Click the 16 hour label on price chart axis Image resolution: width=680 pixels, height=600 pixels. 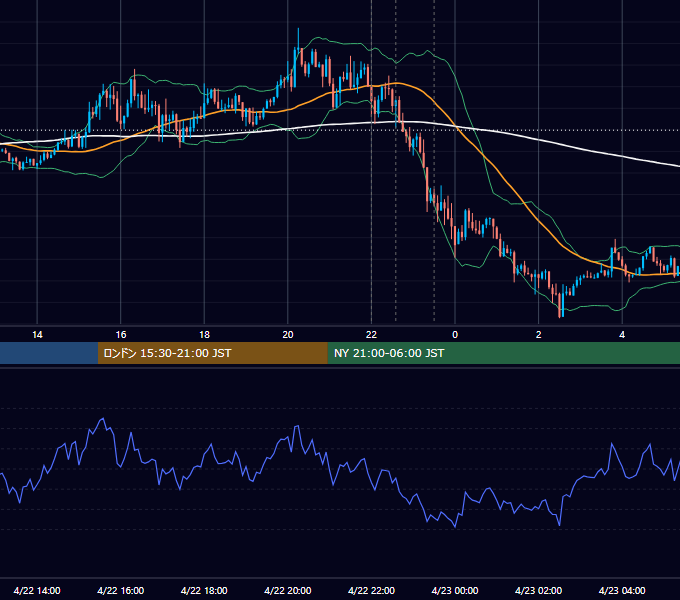click(x=121, y=335)
